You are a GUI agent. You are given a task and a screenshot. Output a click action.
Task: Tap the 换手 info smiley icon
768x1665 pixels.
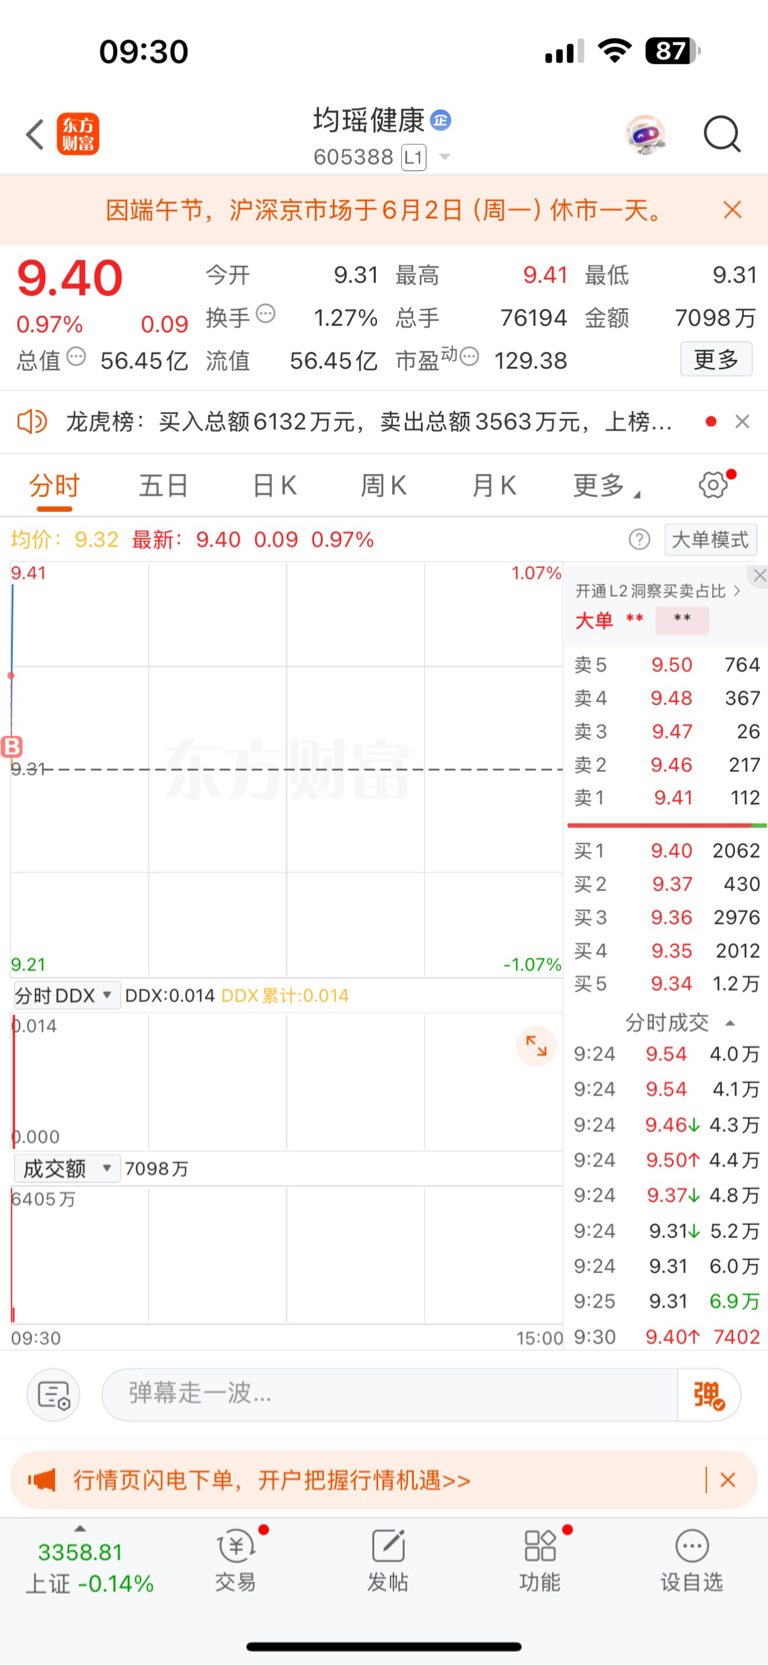point(266,314)
